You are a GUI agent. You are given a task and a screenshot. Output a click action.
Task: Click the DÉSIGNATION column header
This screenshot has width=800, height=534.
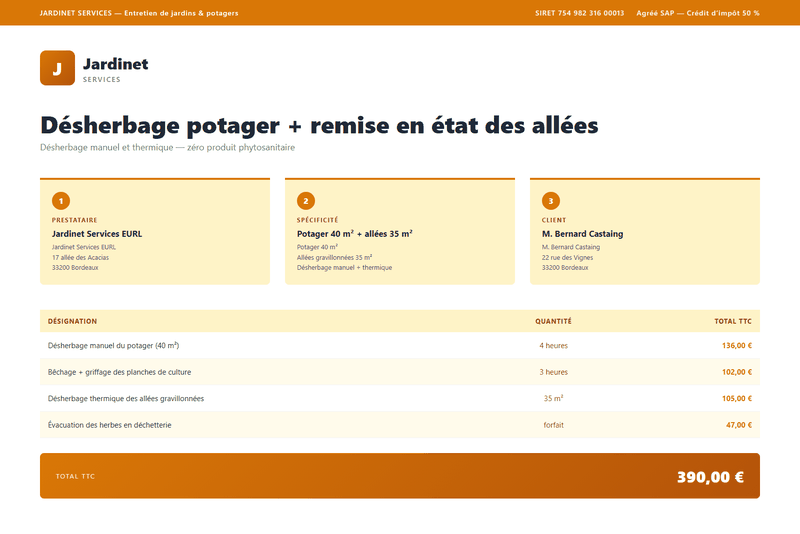[72, 321]
